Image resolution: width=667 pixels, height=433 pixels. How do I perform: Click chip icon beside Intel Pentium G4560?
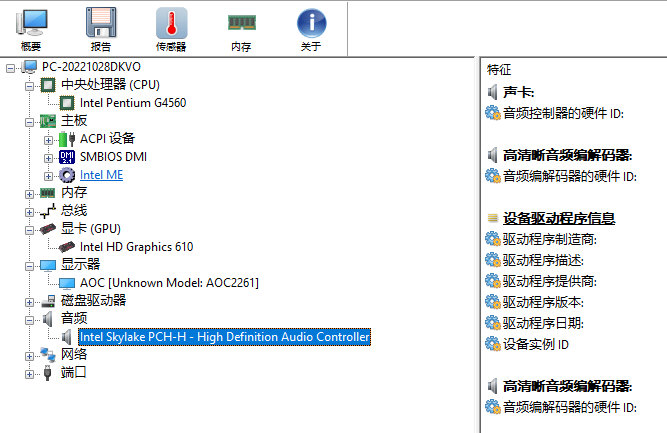[x=67, y=103]
